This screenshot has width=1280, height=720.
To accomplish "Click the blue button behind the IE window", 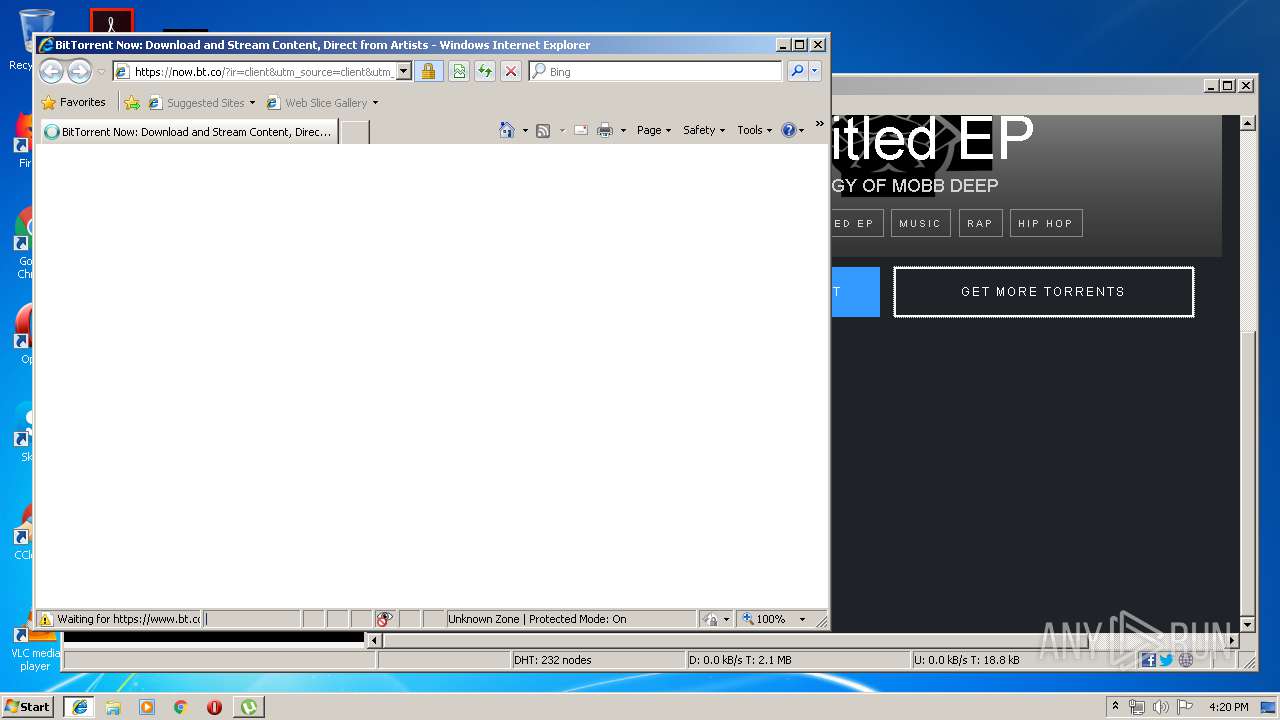I will (855, 292).
